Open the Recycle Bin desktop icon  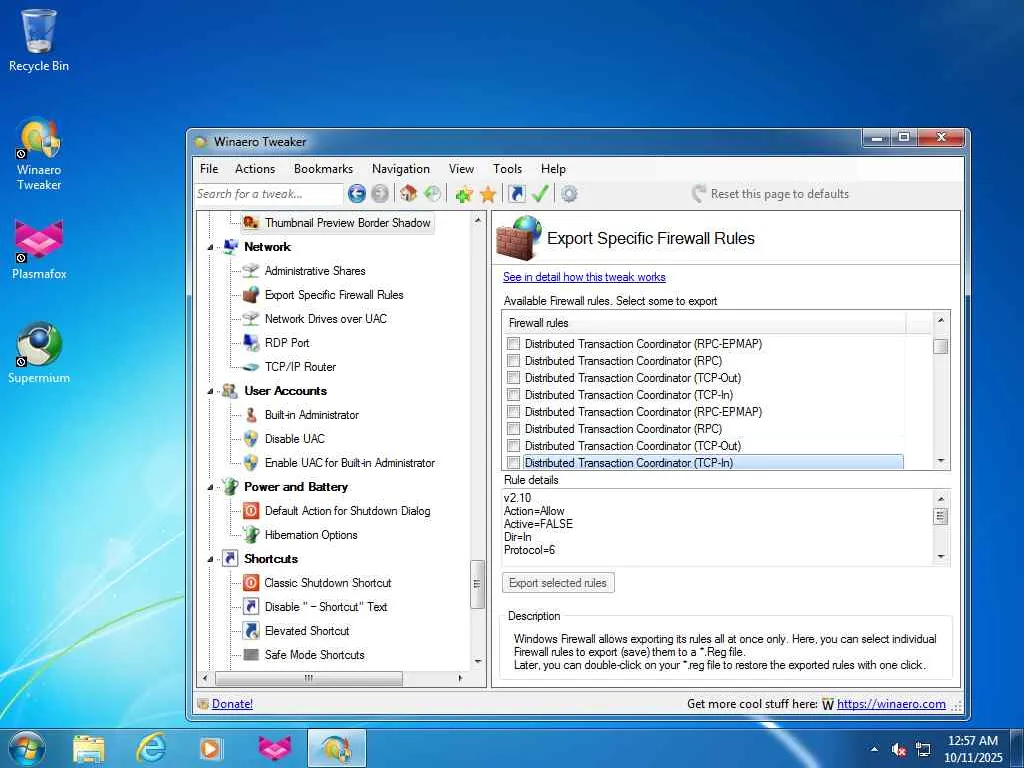coord(39,40)
